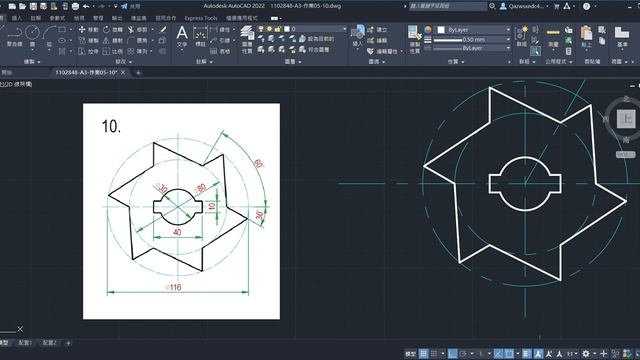Click the Erase tool icon
Viewport: 640px width, 360px height.
(163, 30)
